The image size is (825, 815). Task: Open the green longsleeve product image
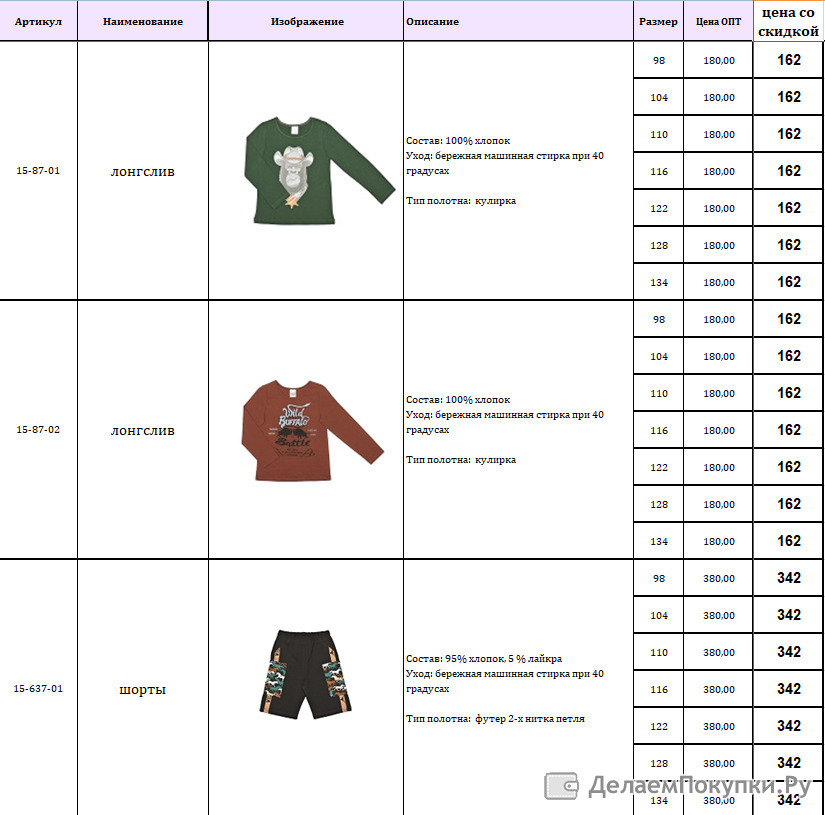[x=319, y=170]
